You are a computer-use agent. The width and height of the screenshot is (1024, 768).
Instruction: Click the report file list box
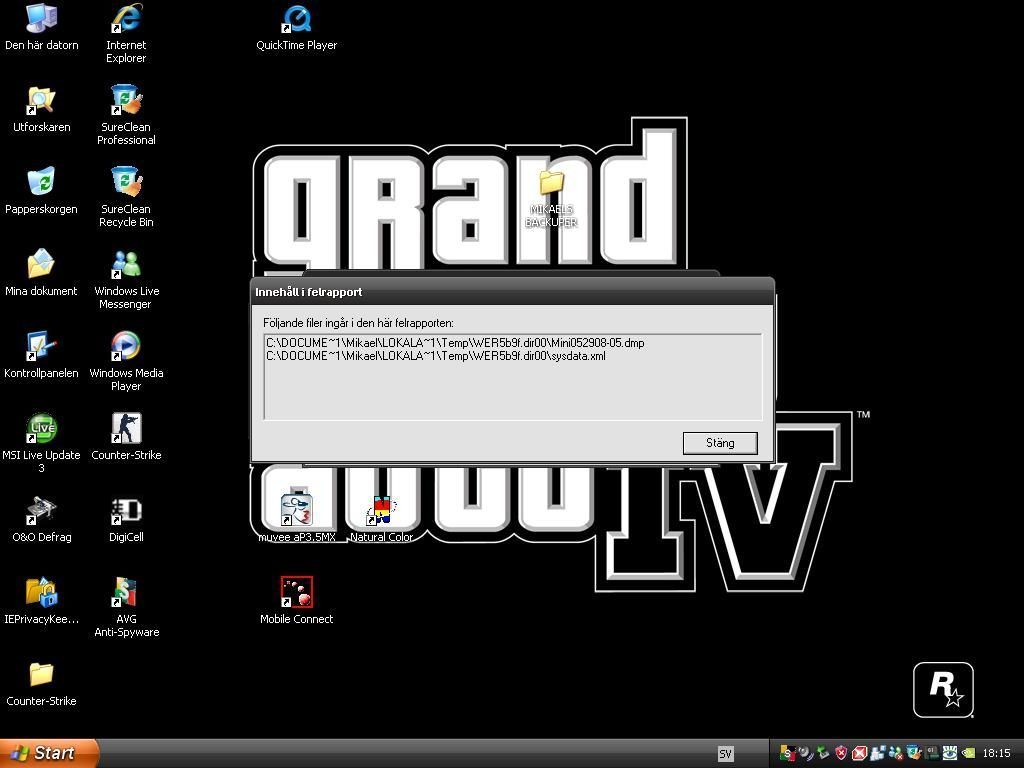[513, 377]
